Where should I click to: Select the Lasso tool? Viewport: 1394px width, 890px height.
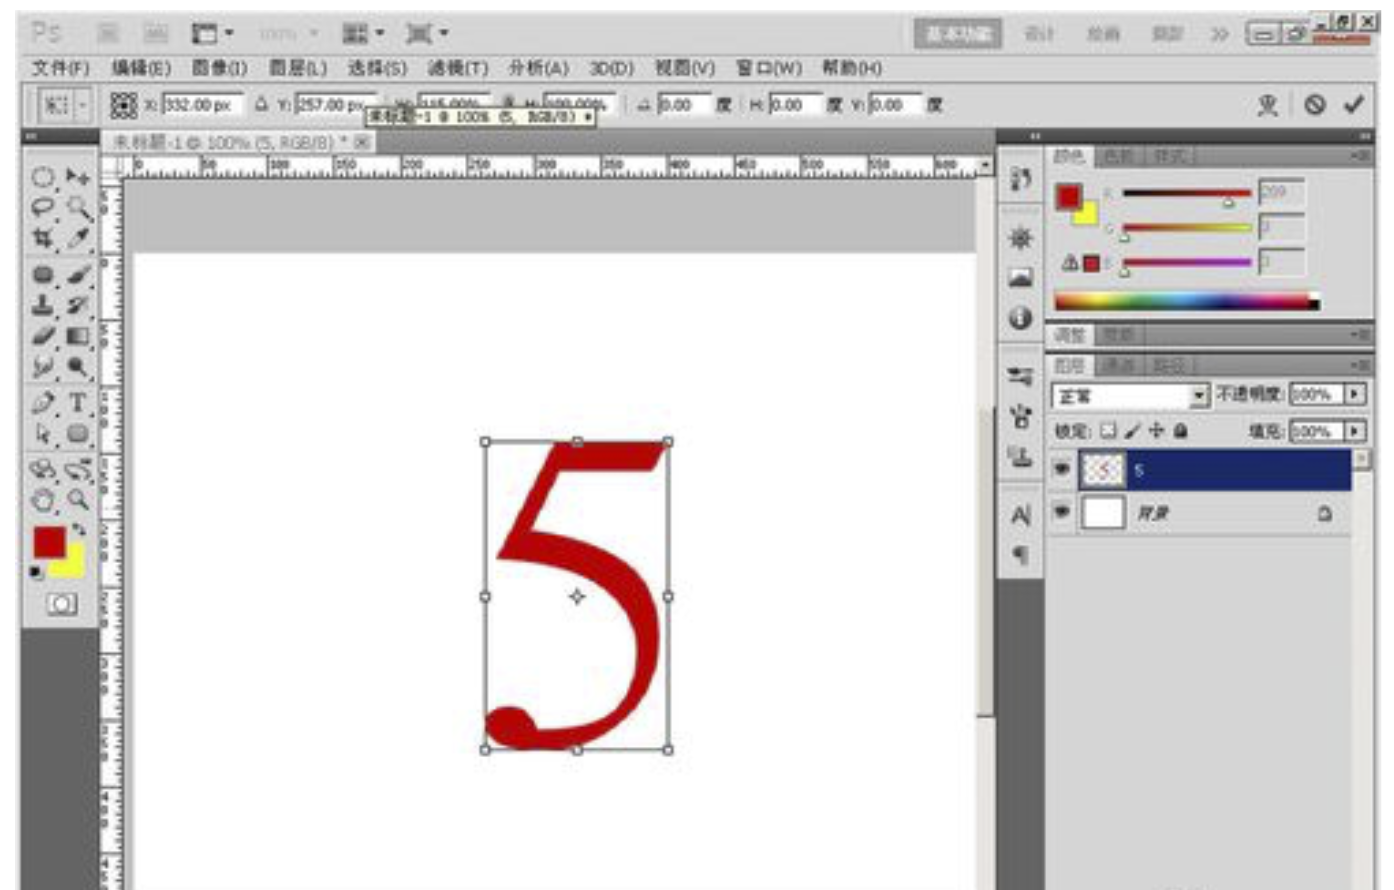tap(43, 208)
